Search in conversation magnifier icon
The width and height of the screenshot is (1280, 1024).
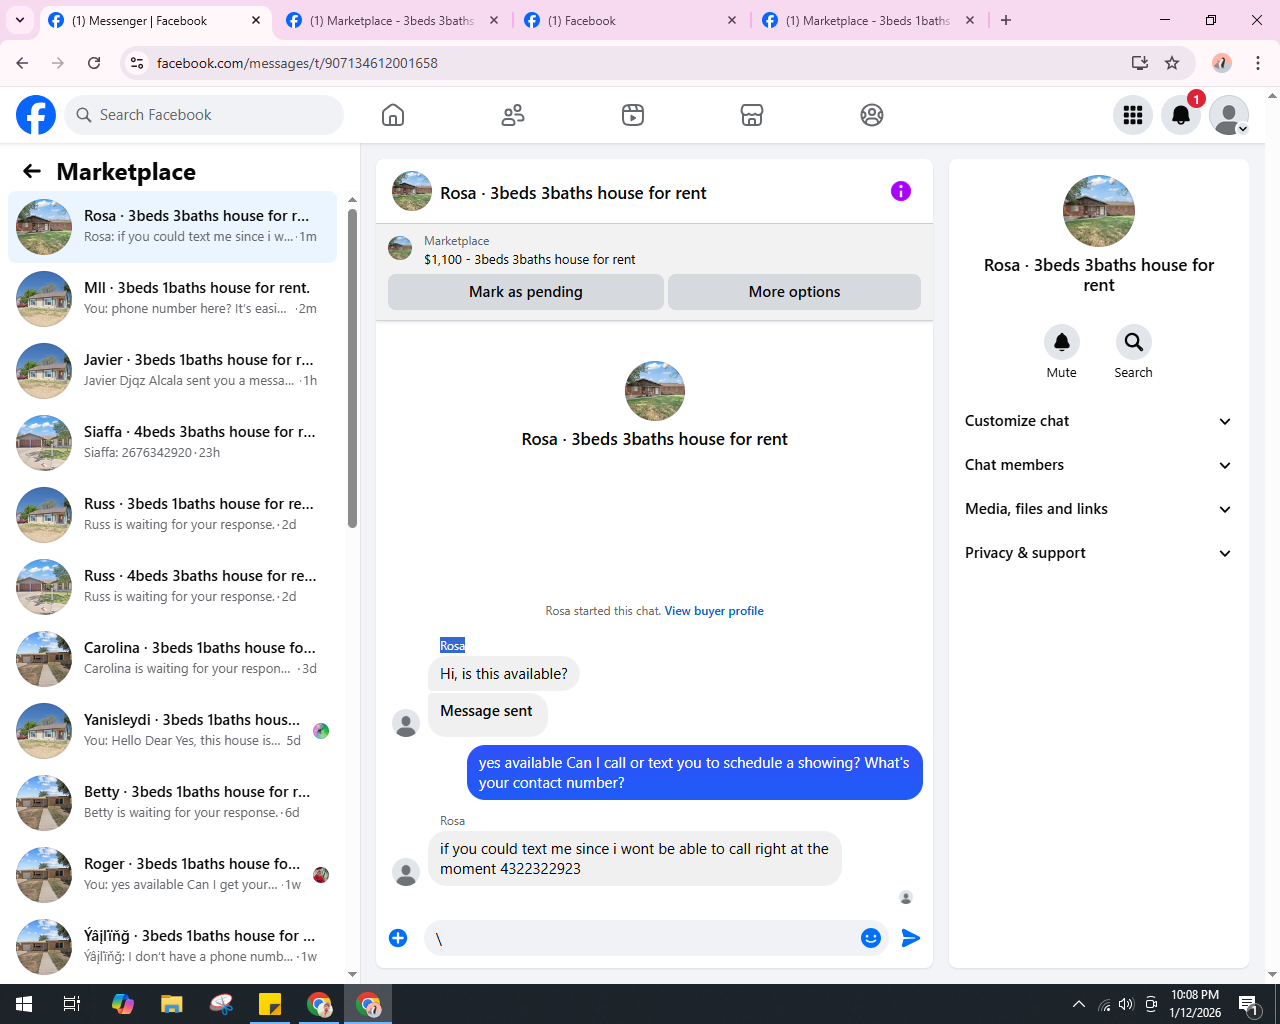[x=1134, y=342]
